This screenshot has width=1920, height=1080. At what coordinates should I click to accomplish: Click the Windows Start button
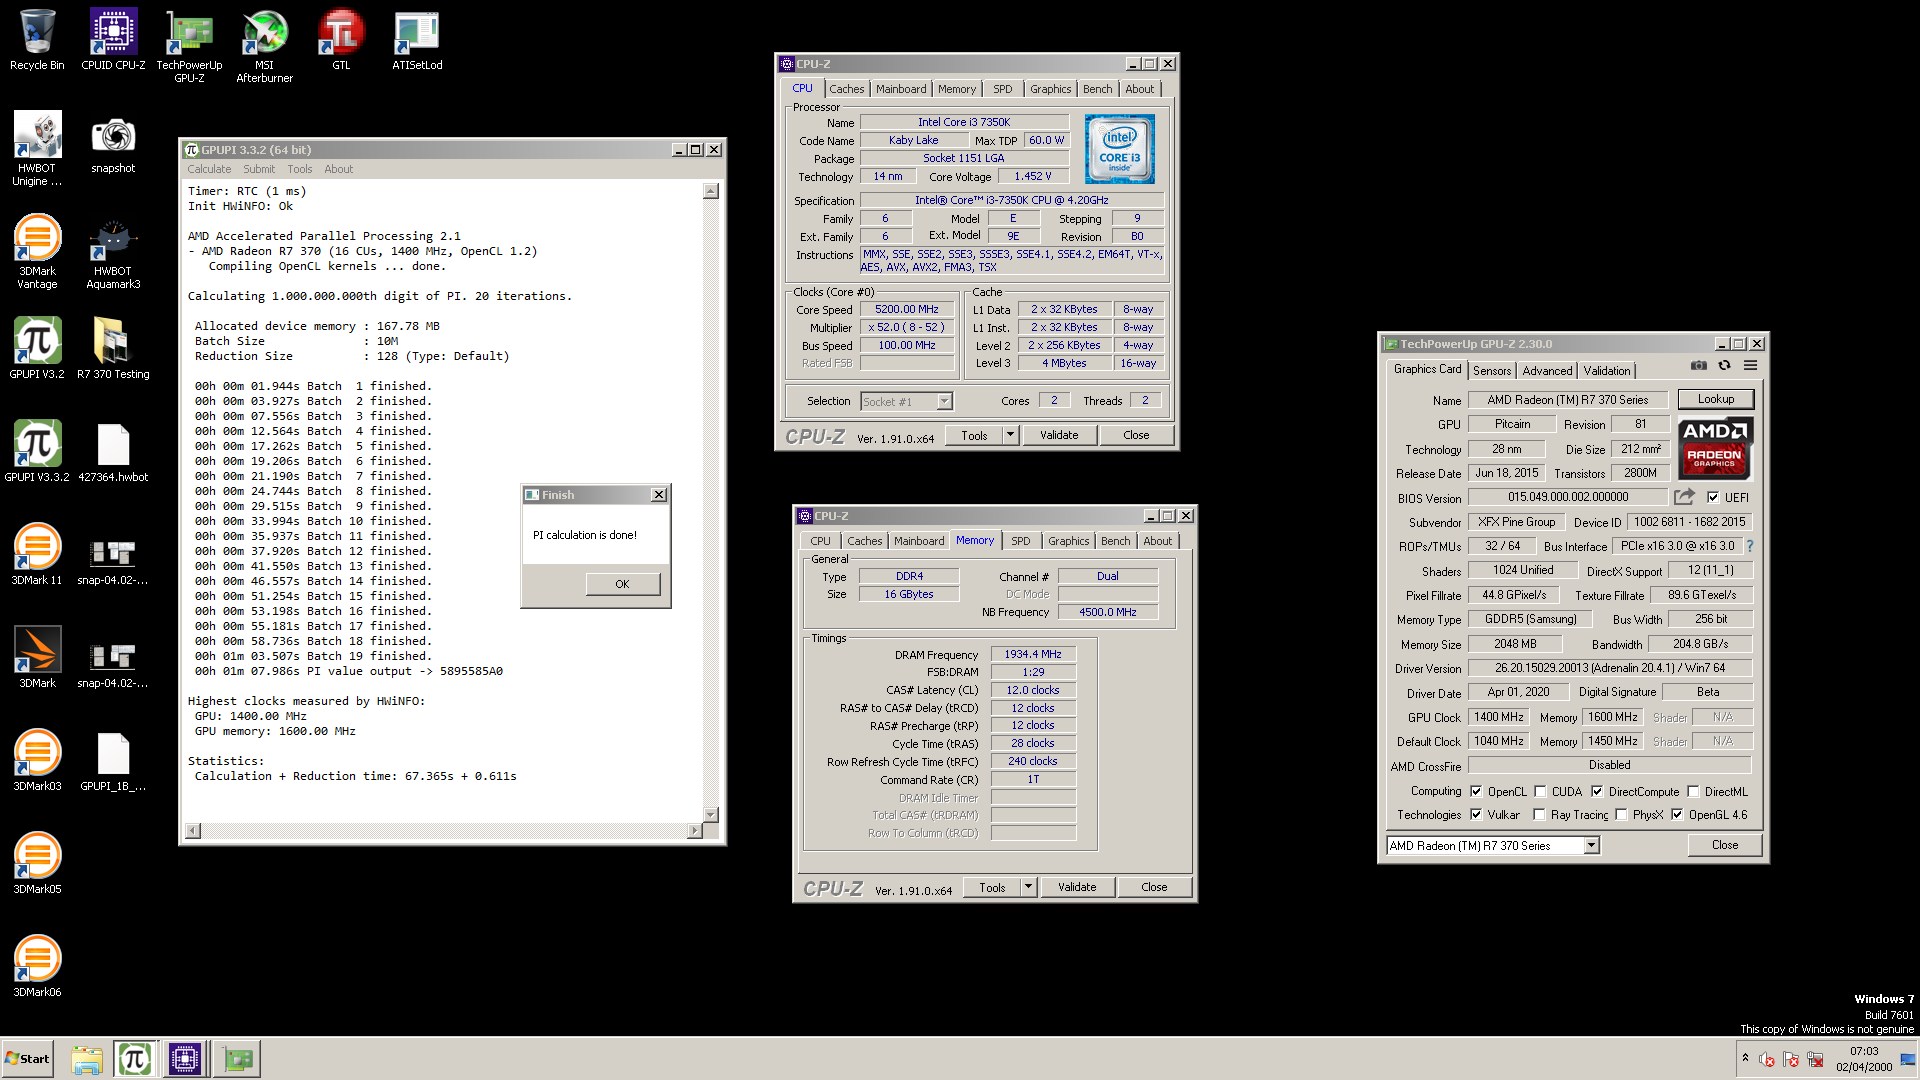[27, 1059]
